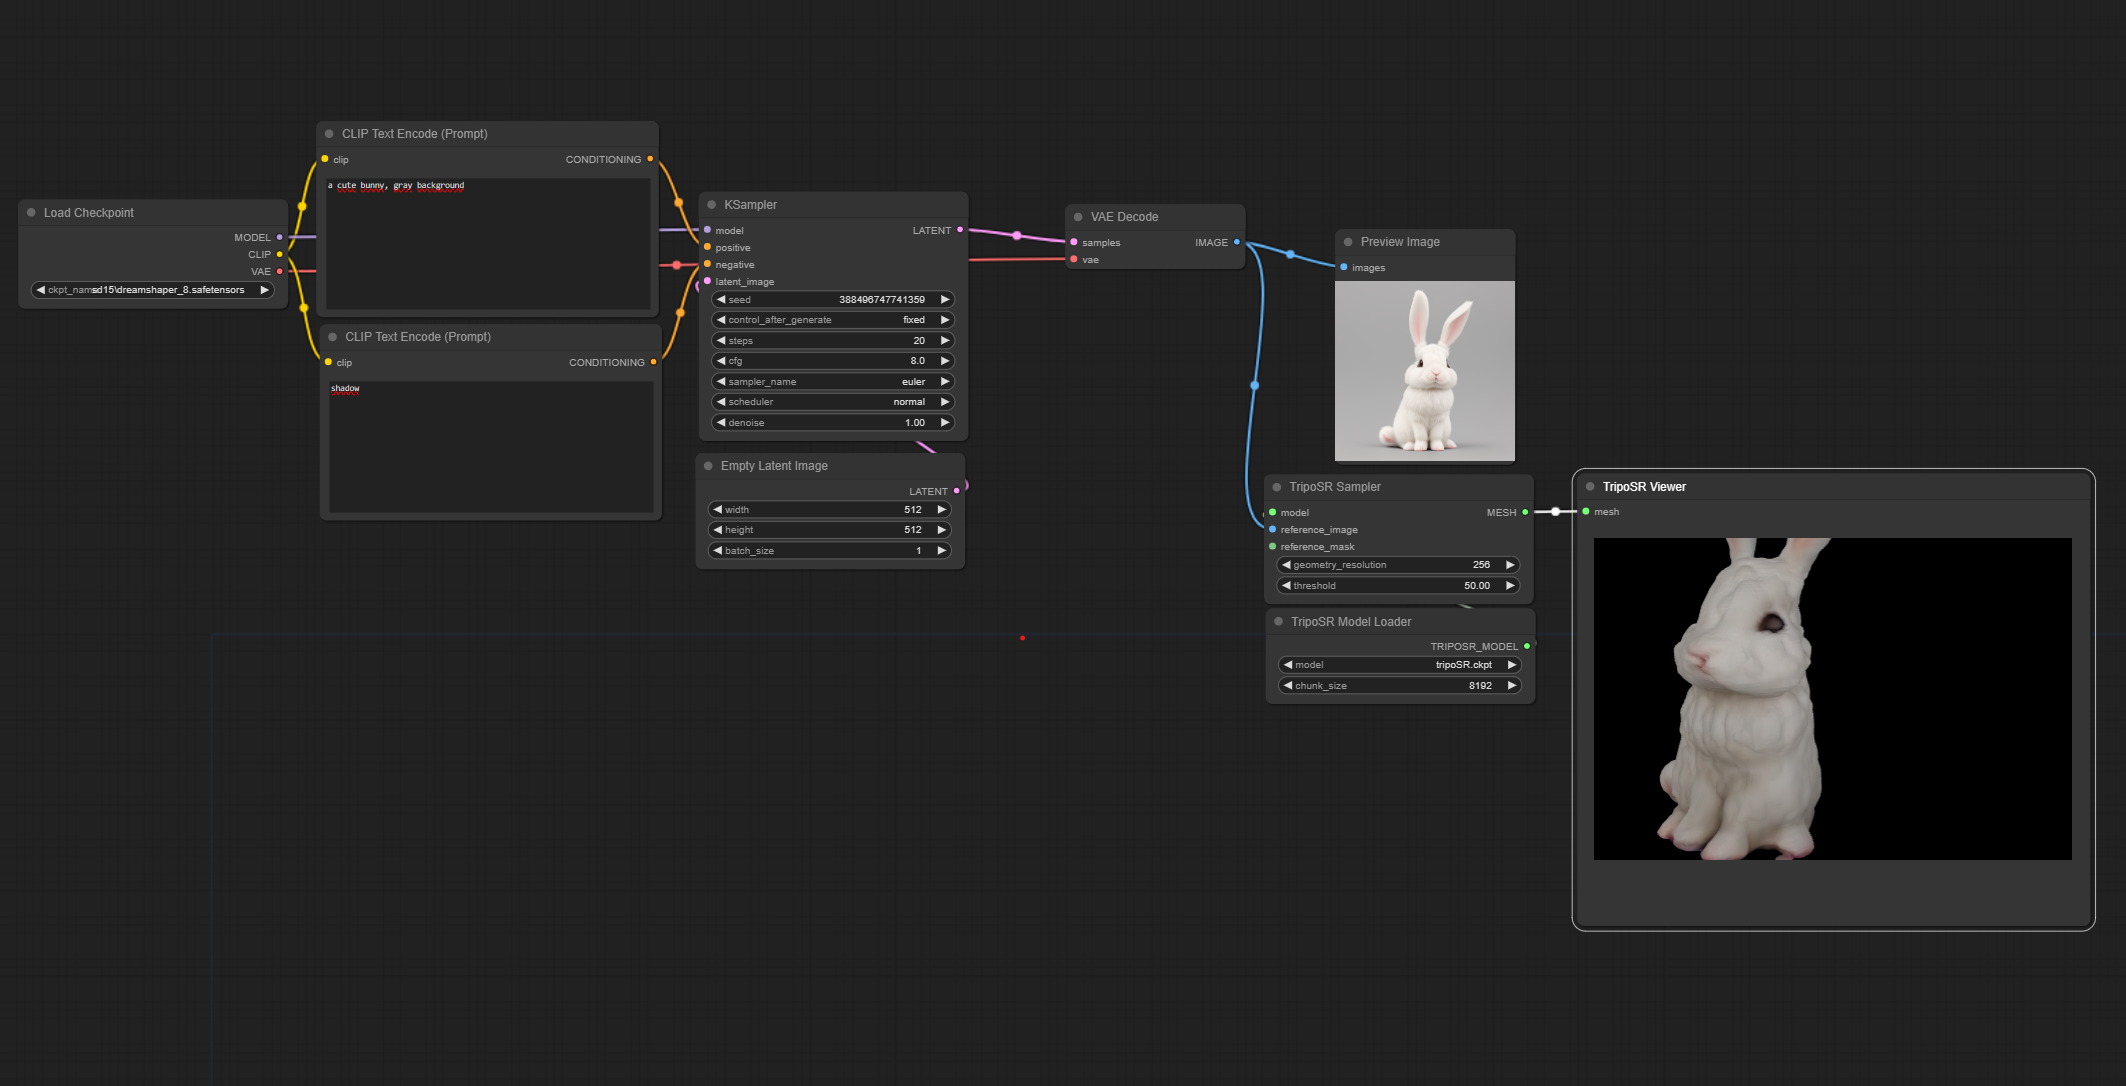The width and height of the screenshot is (2126, 1086).
Task: Decrease latent height with left arrow
Action: [x=717, y=530]
